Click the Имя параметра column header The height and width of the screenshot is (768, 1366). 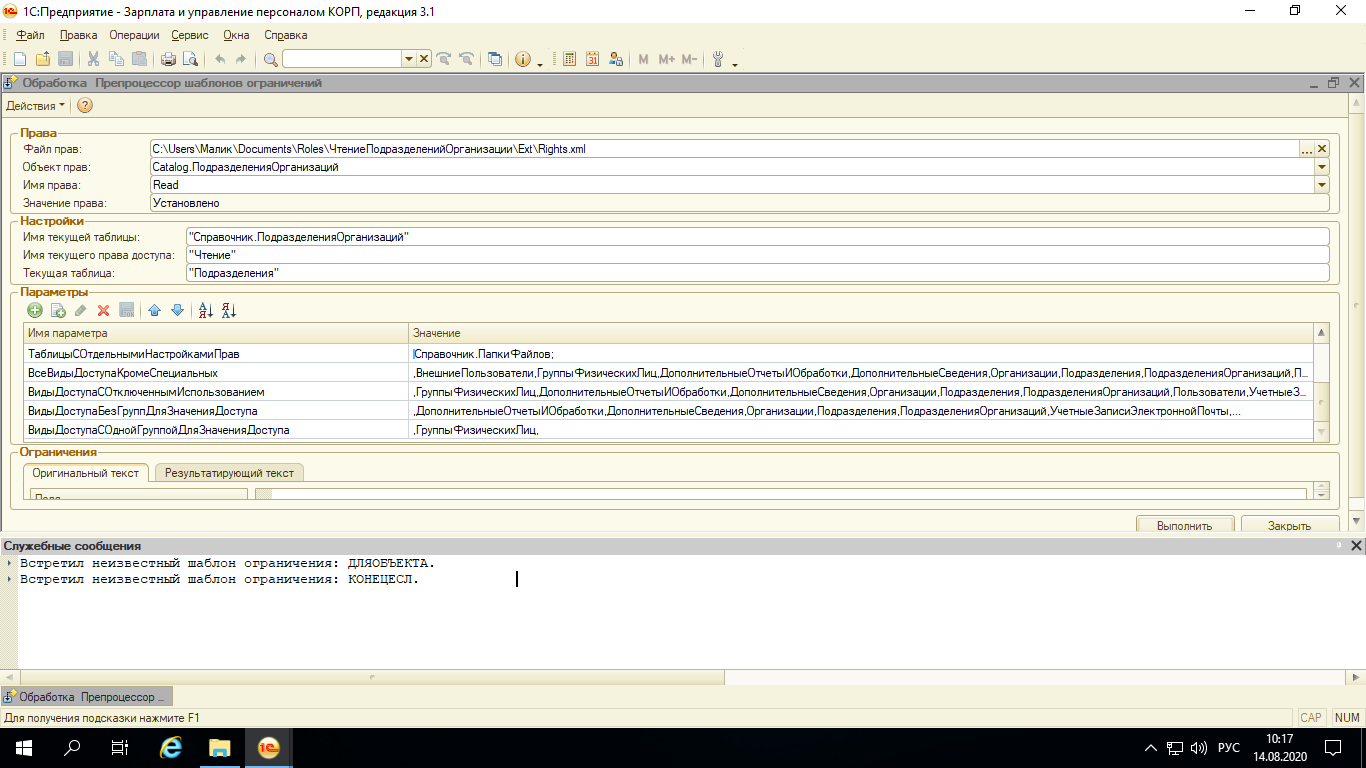(x=216, y=333)
